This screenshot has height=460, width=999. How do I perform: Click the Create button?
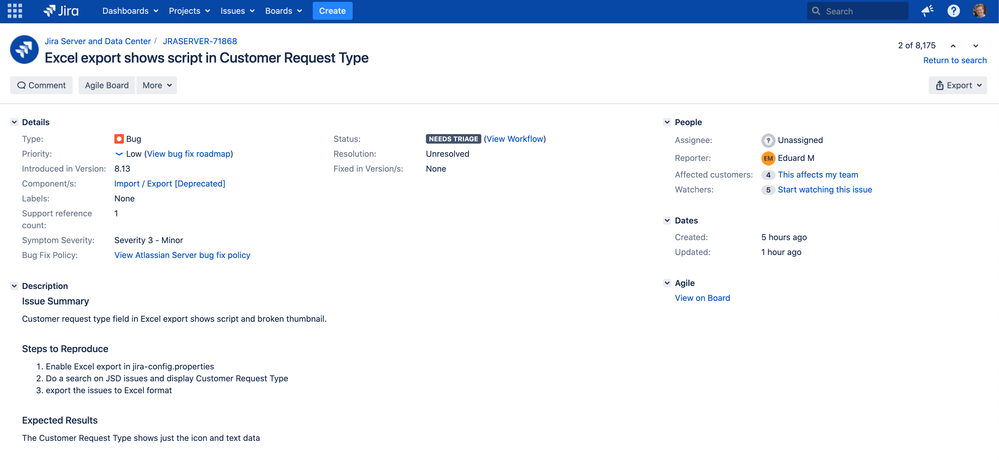coord(332,11)
